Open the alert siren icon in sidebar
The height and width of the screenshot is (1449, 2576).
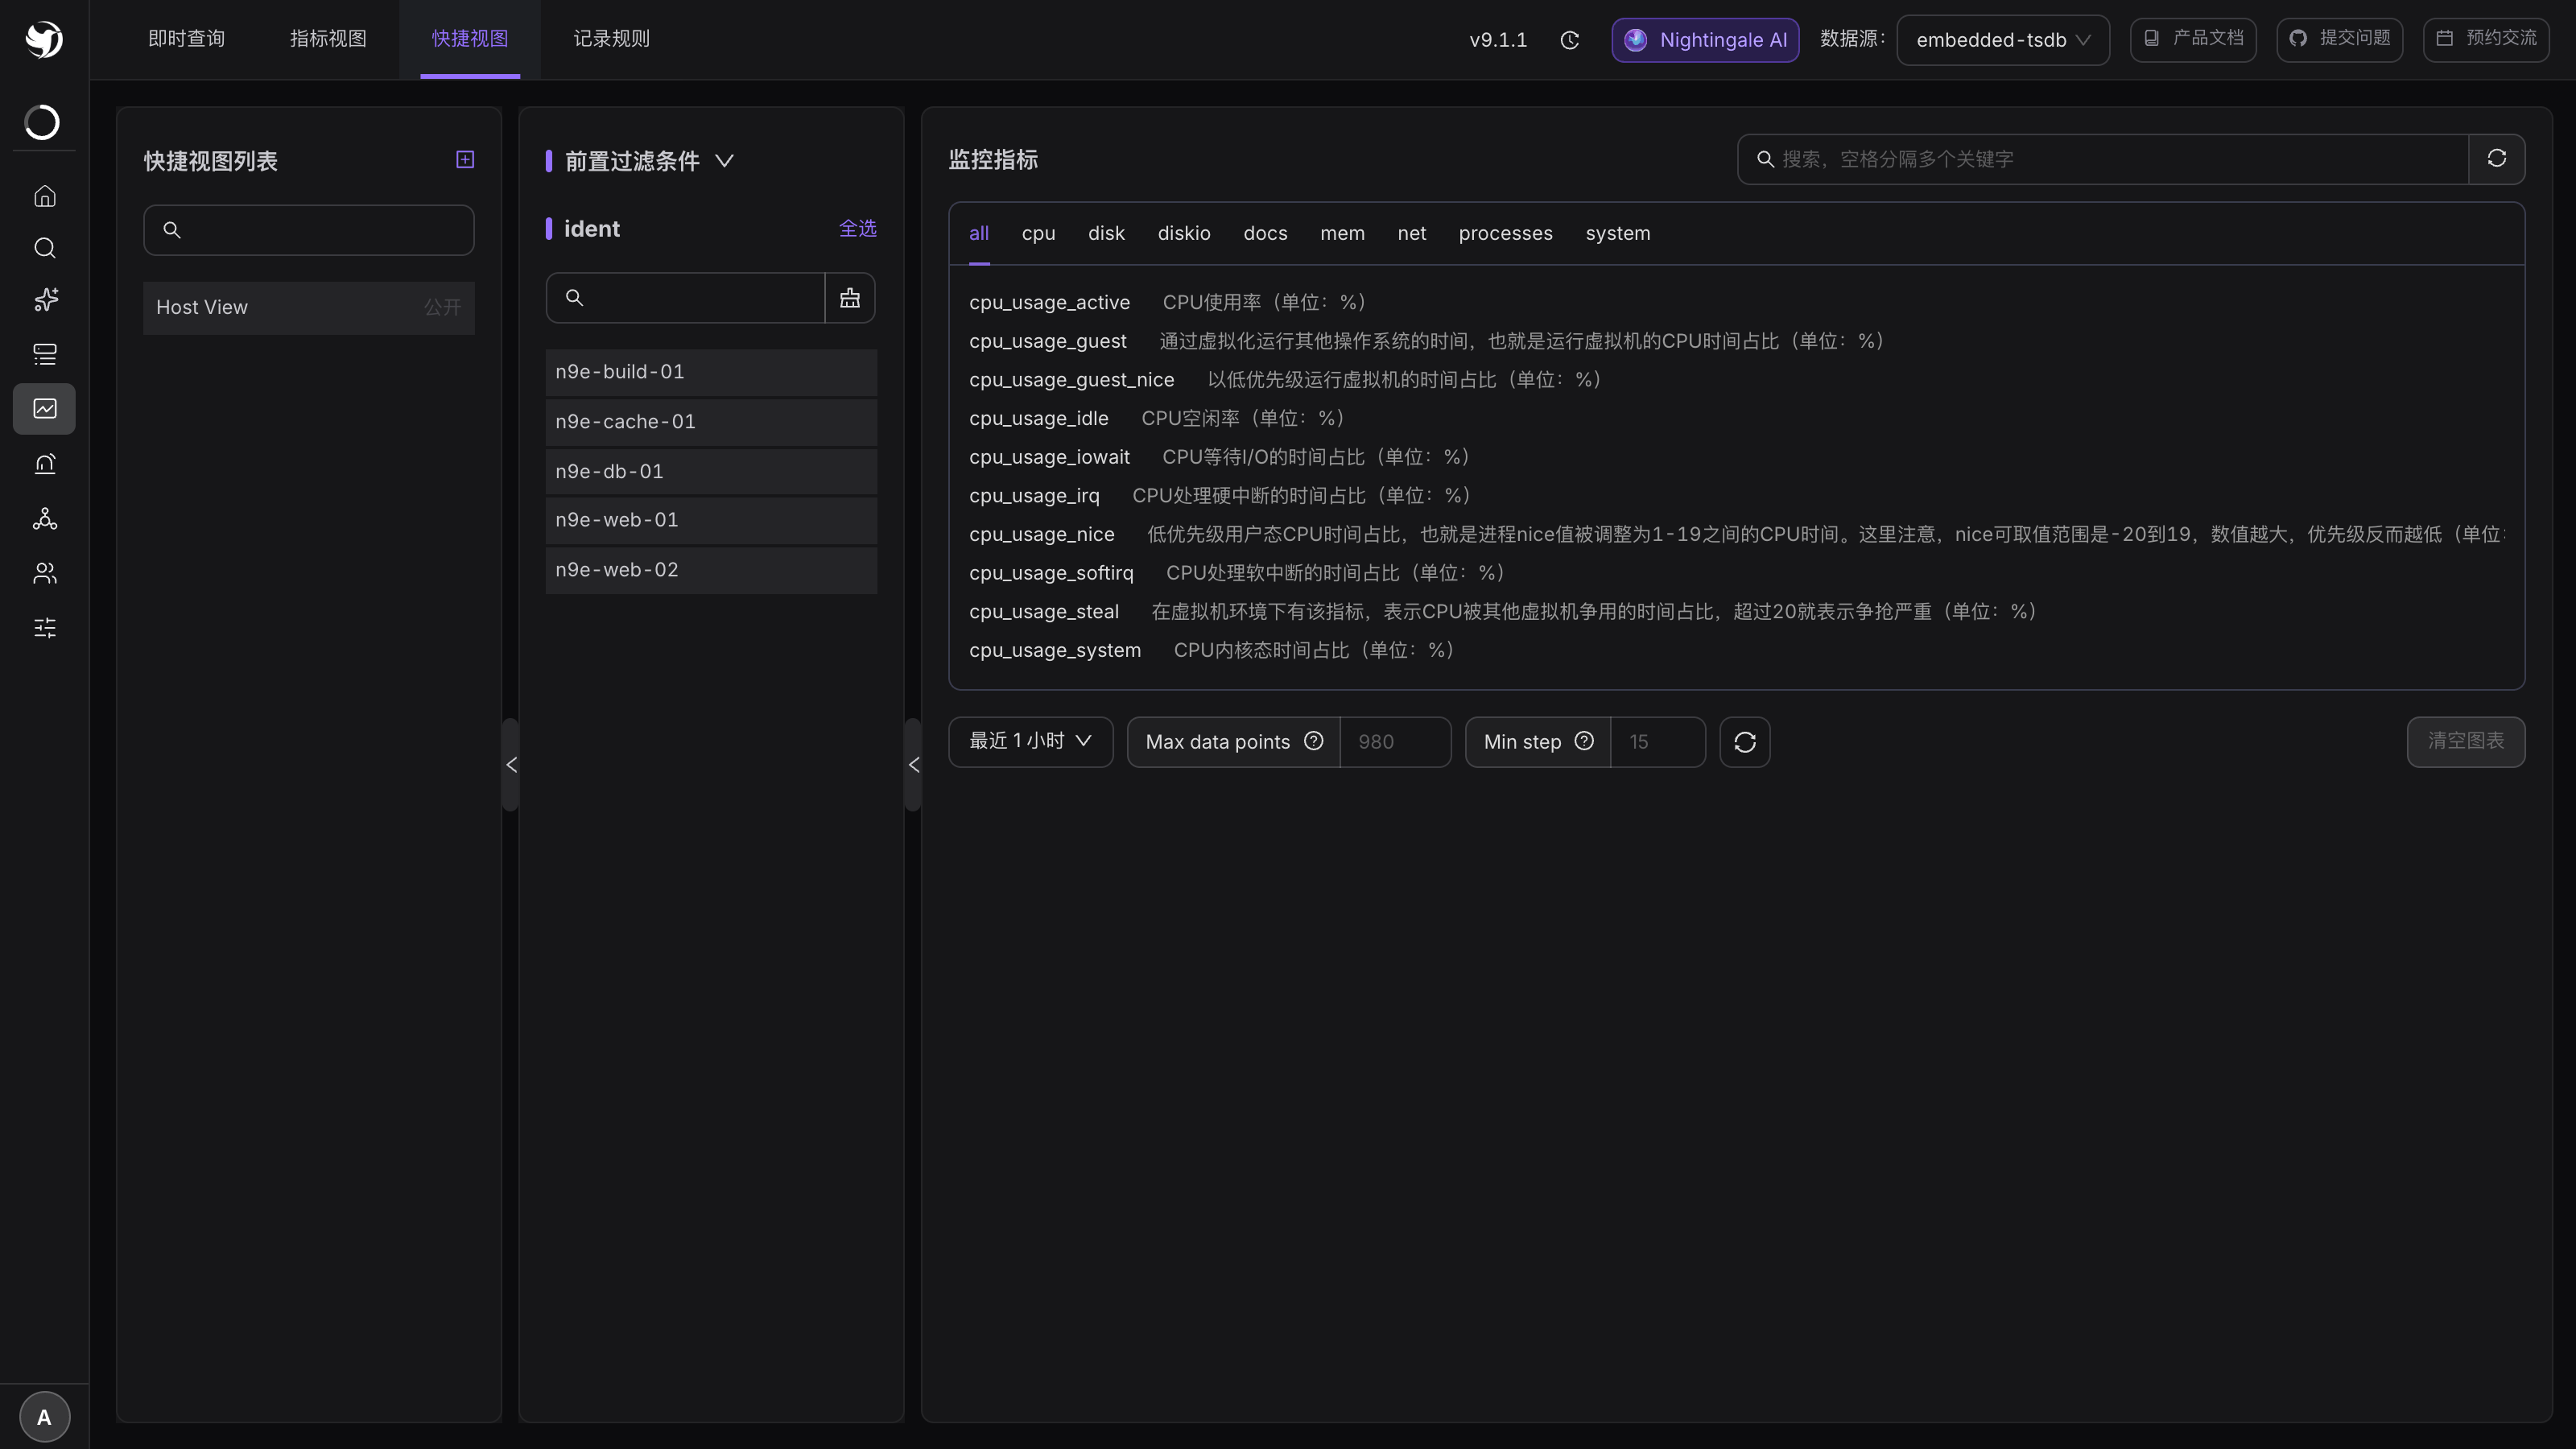pos(44,464)
